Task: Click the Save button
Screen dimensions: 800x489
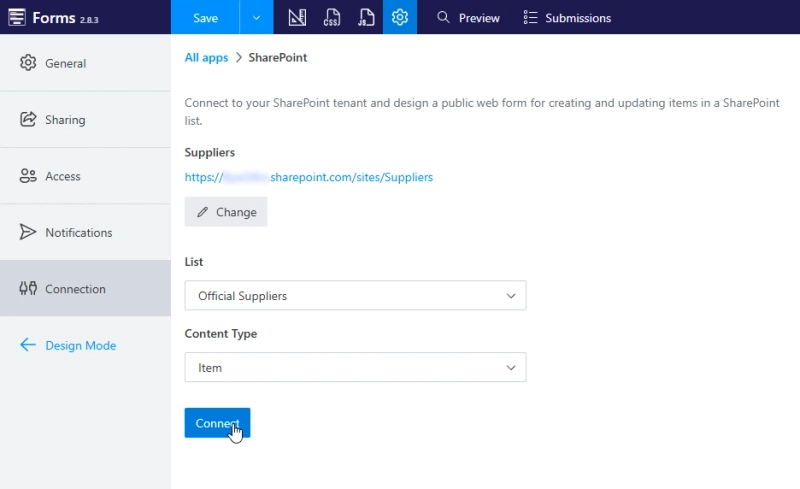Action: 205,17
